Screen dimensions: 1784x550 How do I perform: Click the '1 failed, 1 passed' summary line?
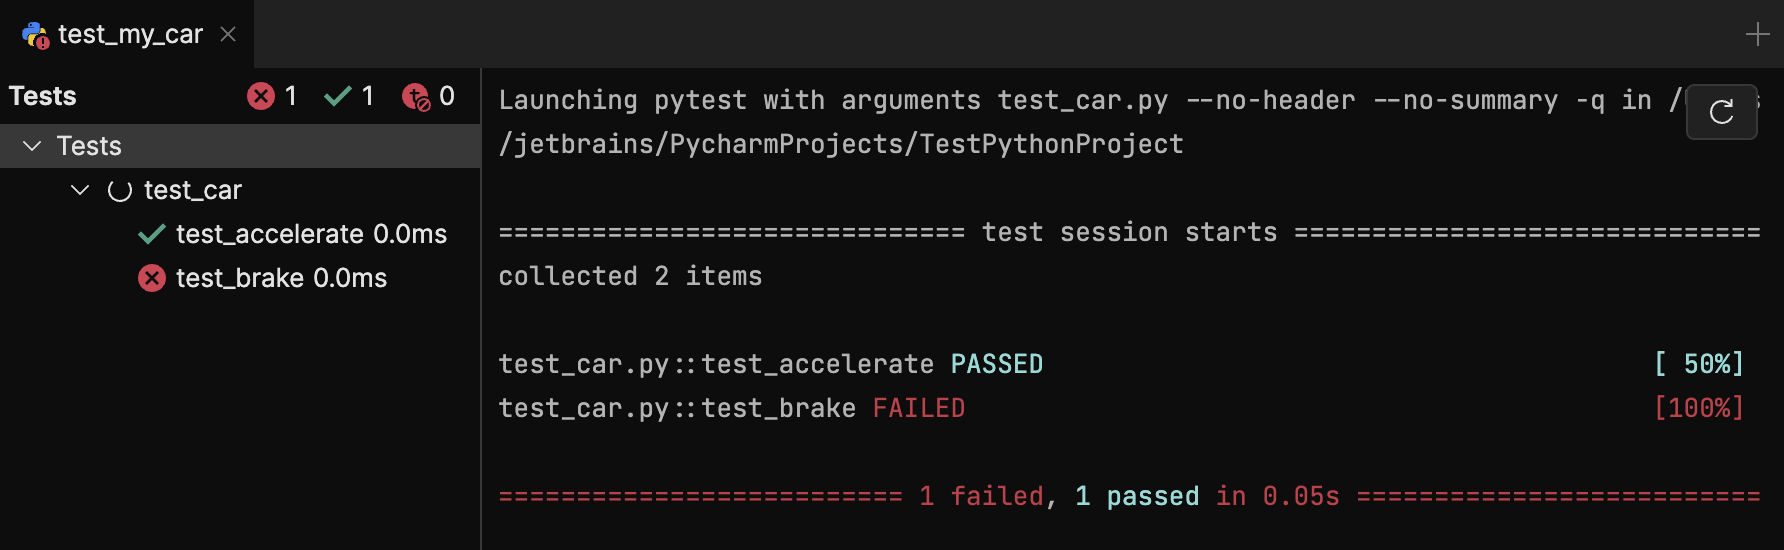(x=1128, y=496)
